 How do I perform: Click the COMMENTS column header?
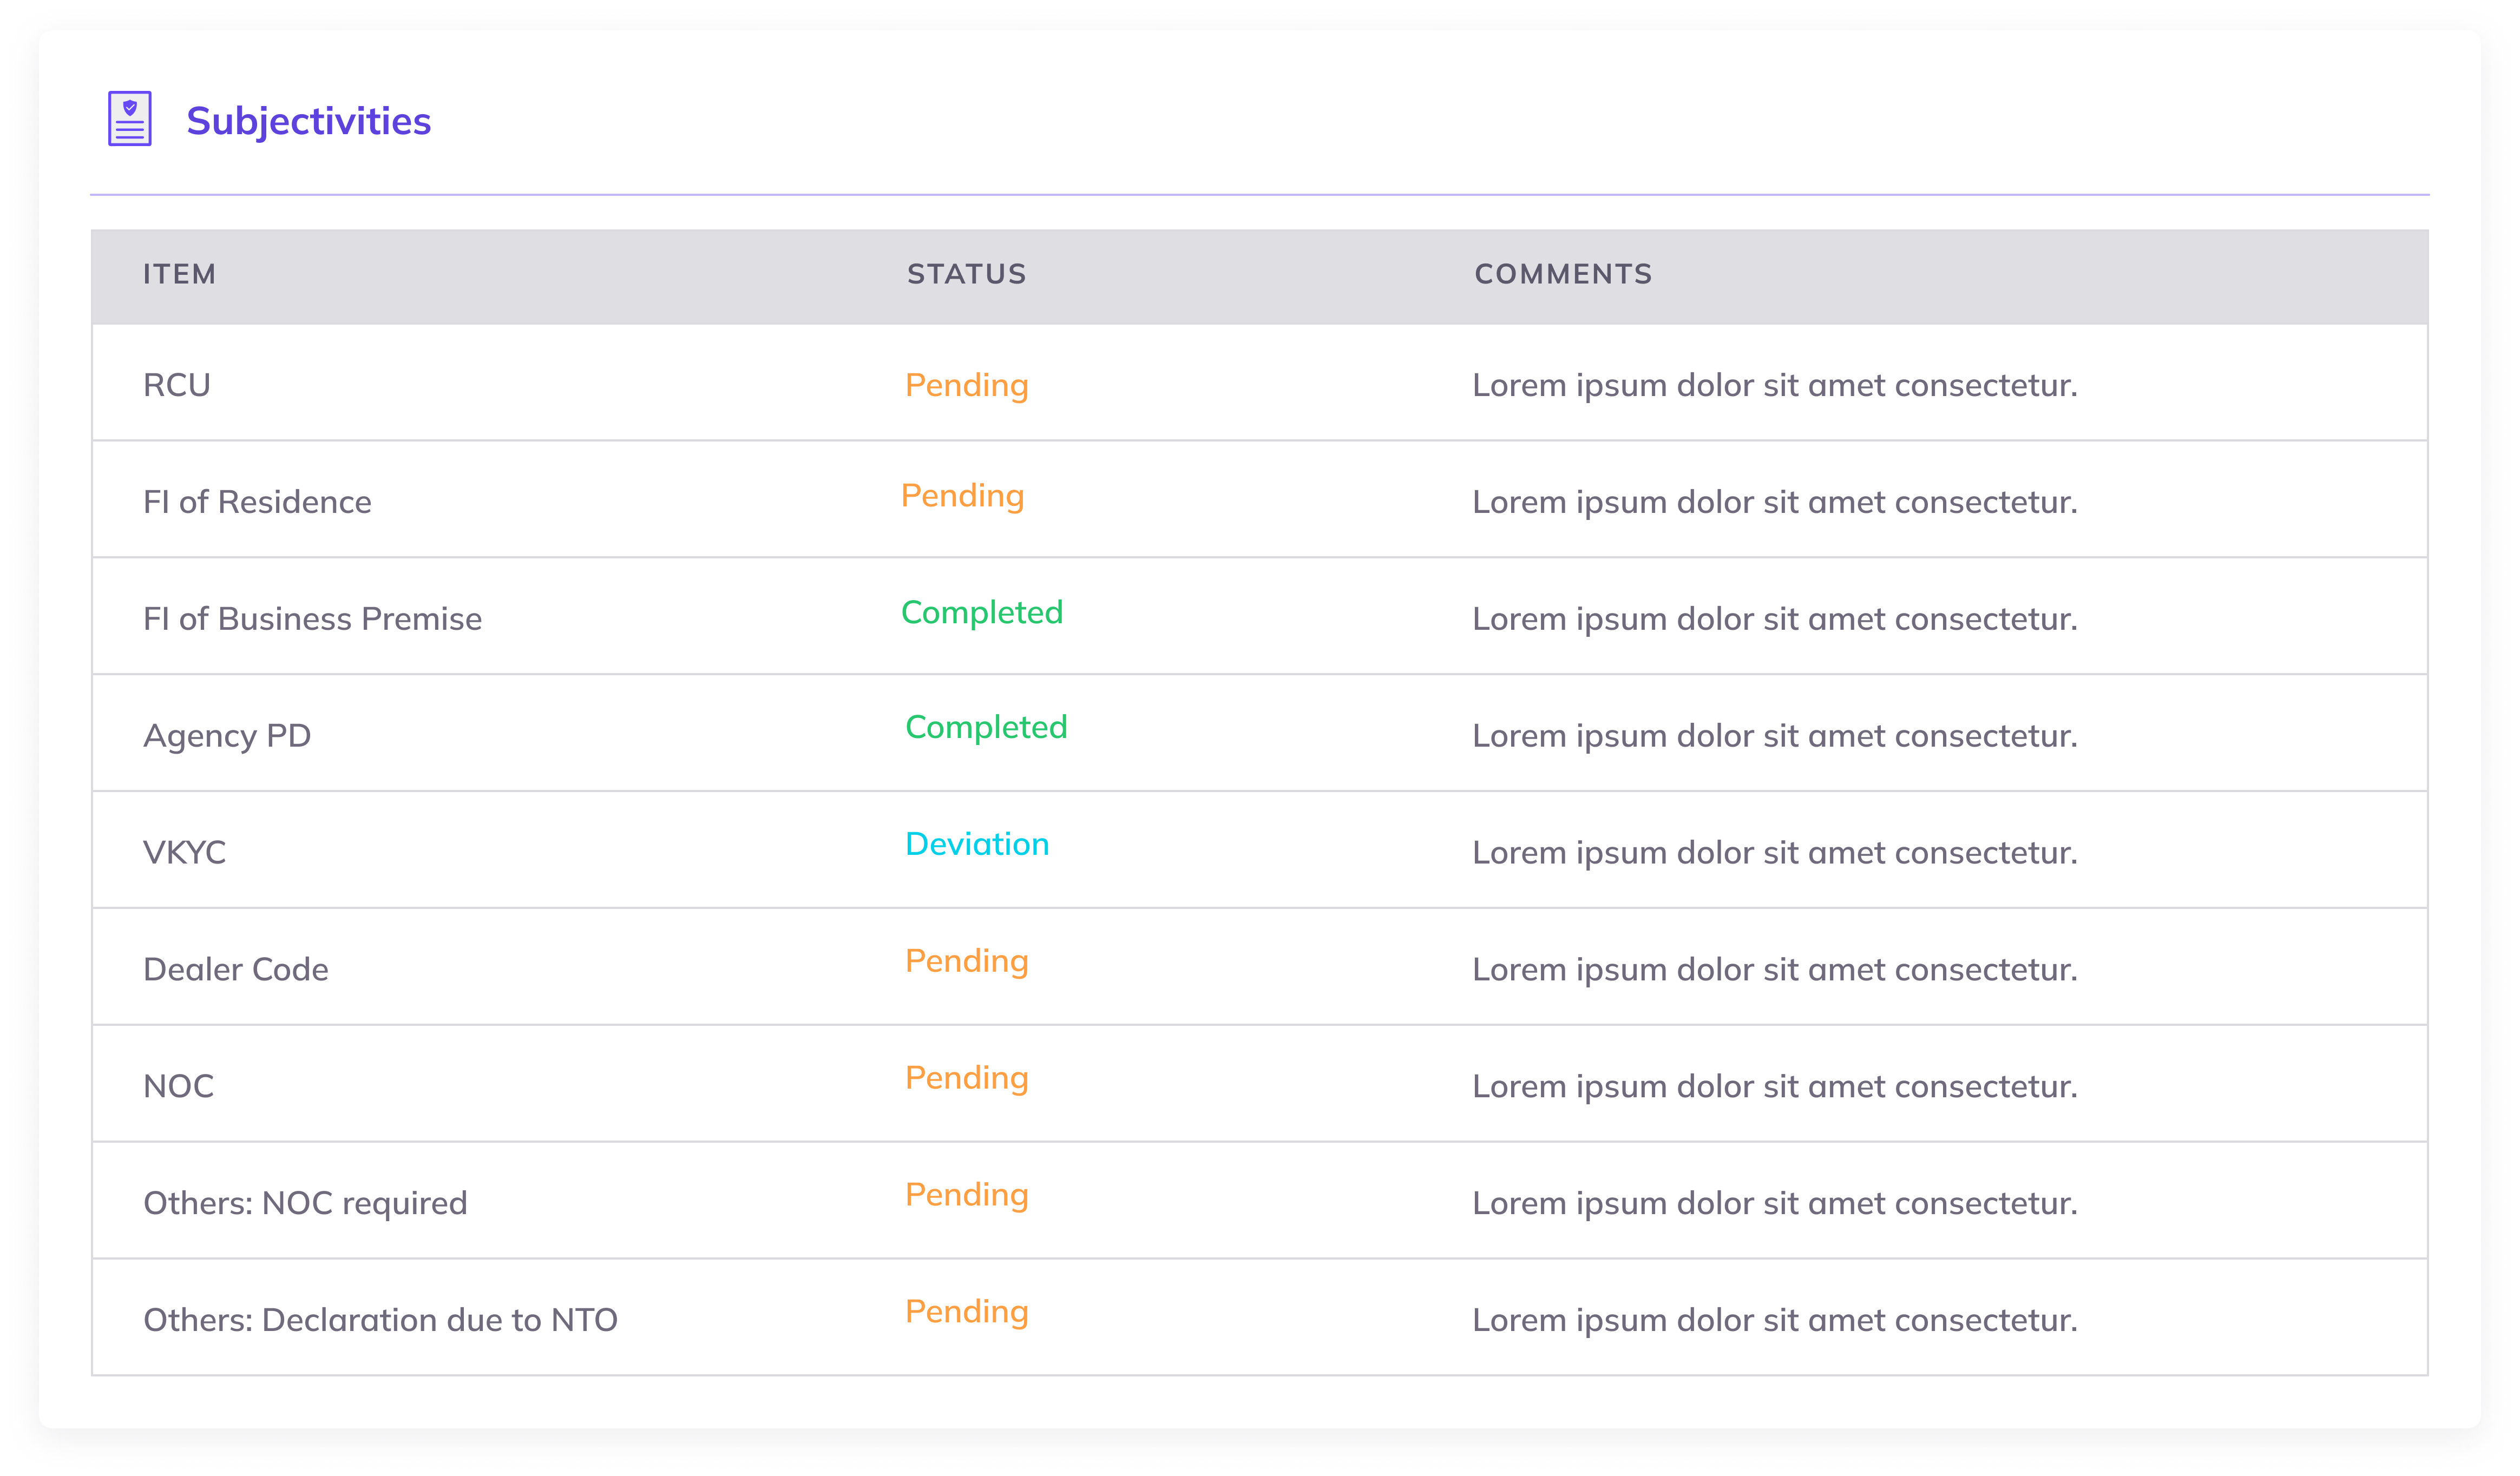pos(1563,274)
